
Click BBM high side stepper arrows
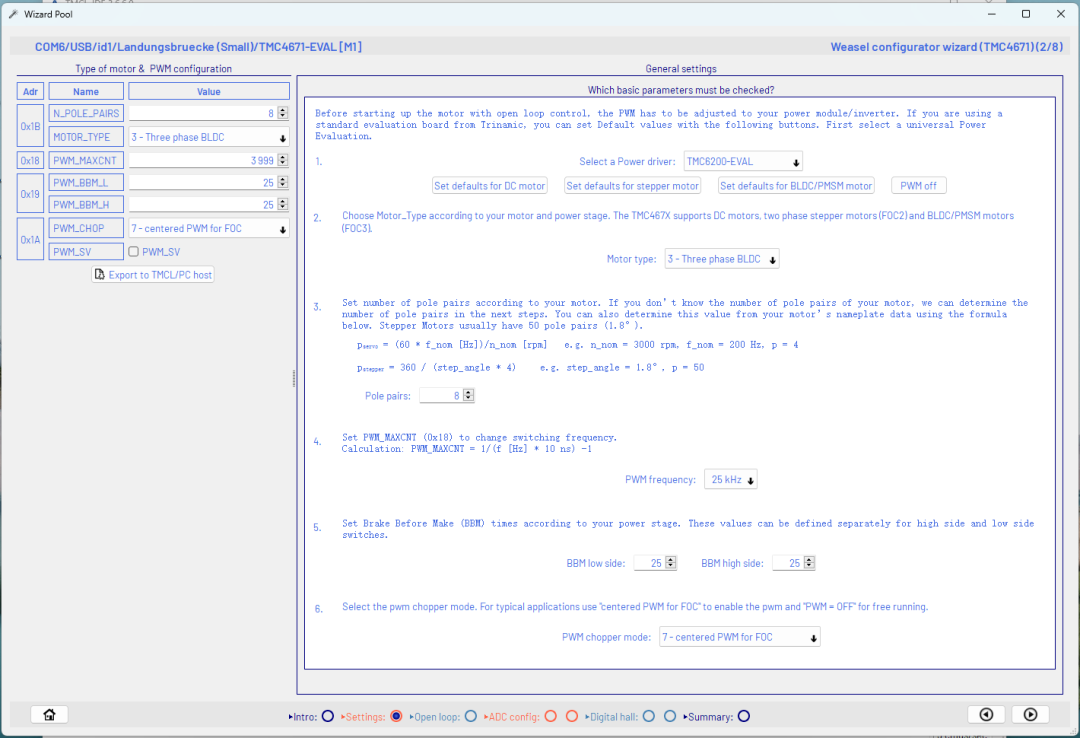[x=809, y=563]
